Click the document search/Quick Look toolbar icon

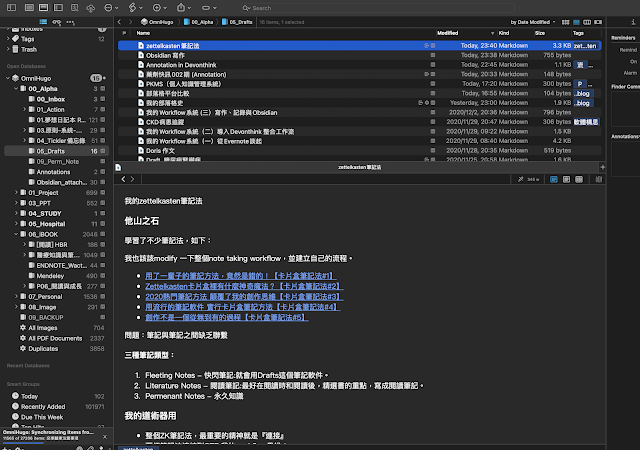[74, 7]
